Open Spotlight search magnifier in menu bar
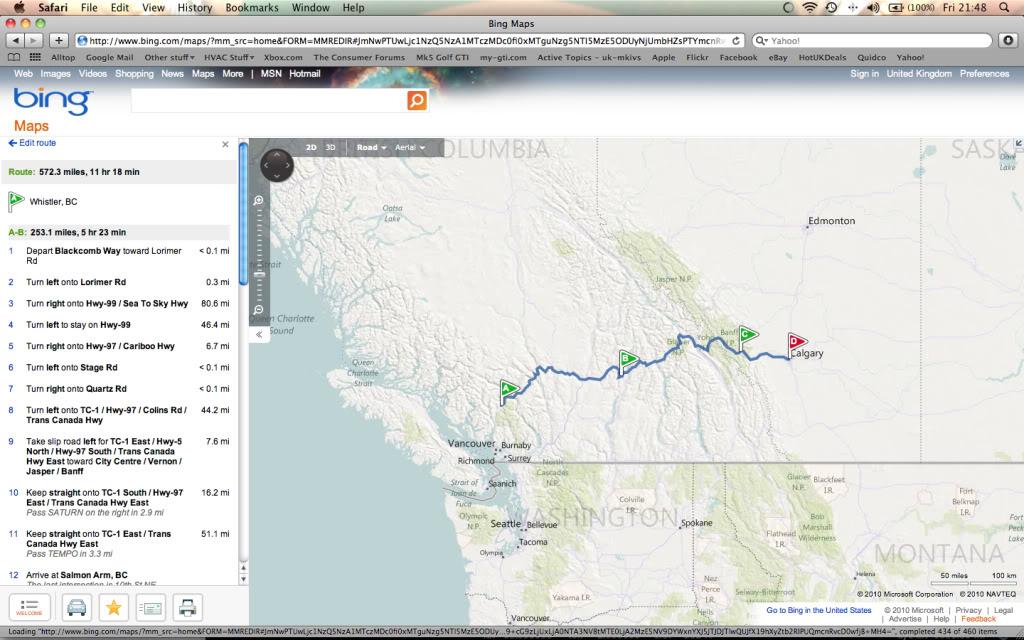The width and height of the screenshot is (1024, 640). tap(1004, 8)
